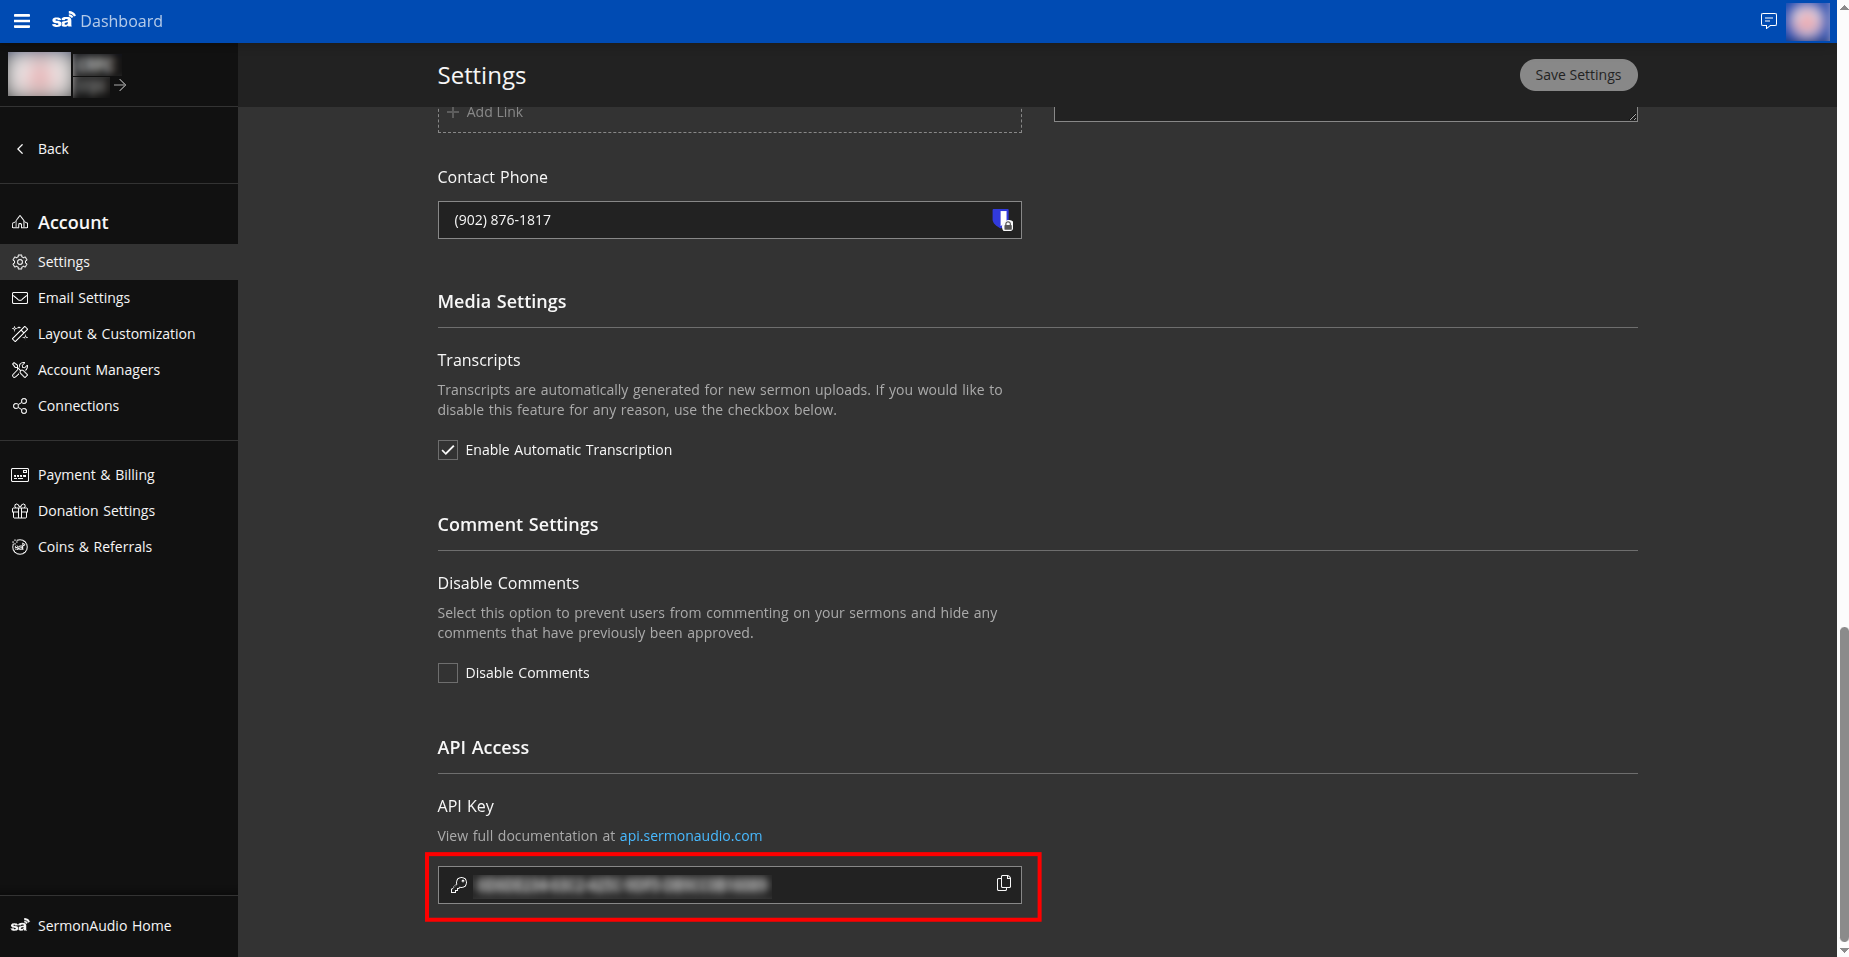Select Settings in the sidebar
Image resolution: width=1849 pixels, height=957 pixels.
coord(119,262)
